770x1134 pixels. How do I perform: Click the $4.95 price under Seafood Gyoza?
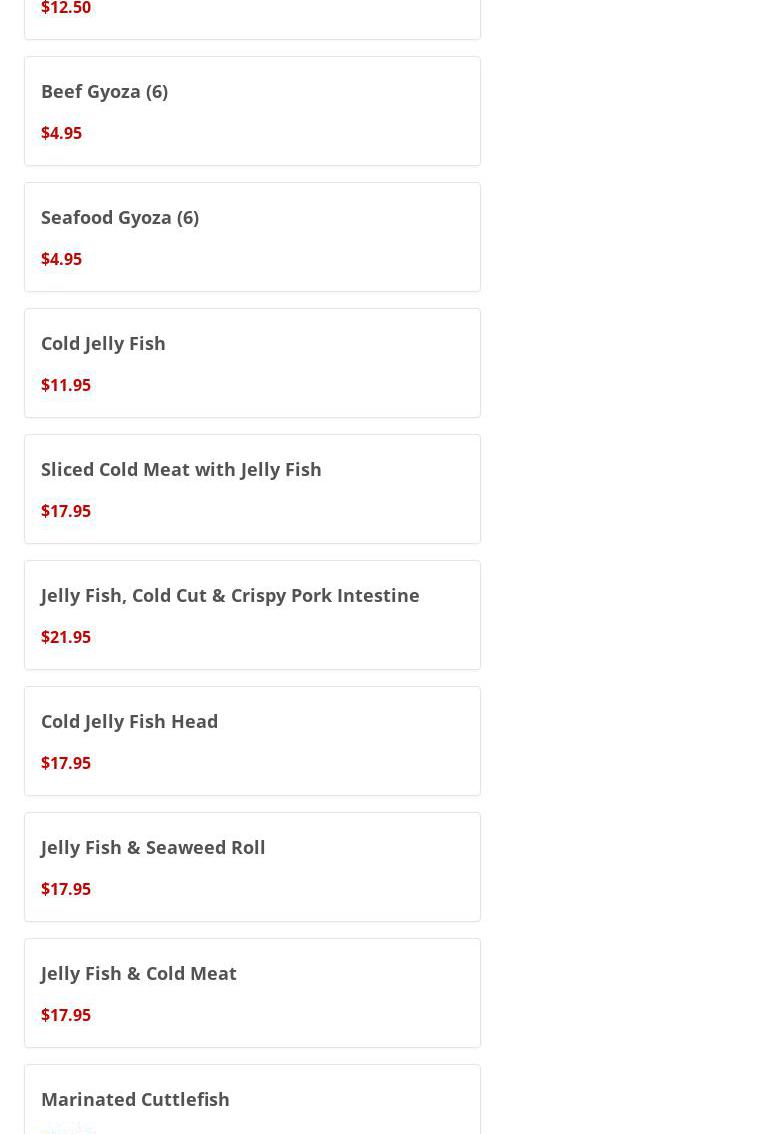point(61,259)
